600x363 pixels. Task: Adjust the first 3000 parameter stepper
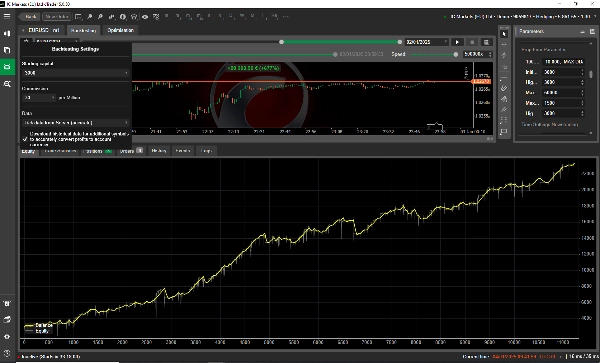click(x=582, y=72)
